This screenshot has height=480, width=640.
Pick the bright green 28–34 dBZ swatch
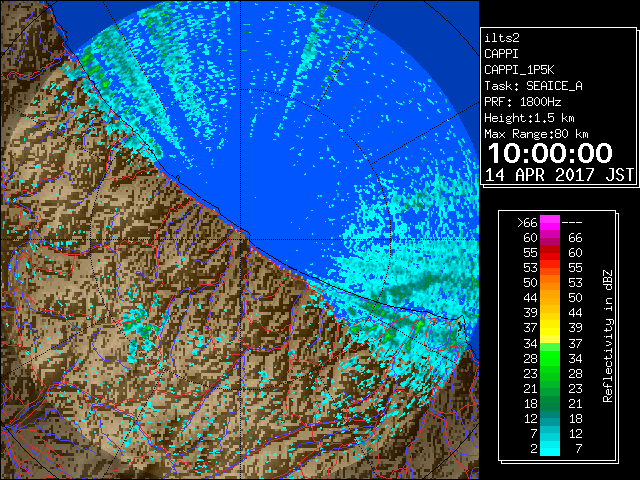click(x=550, y=358)
